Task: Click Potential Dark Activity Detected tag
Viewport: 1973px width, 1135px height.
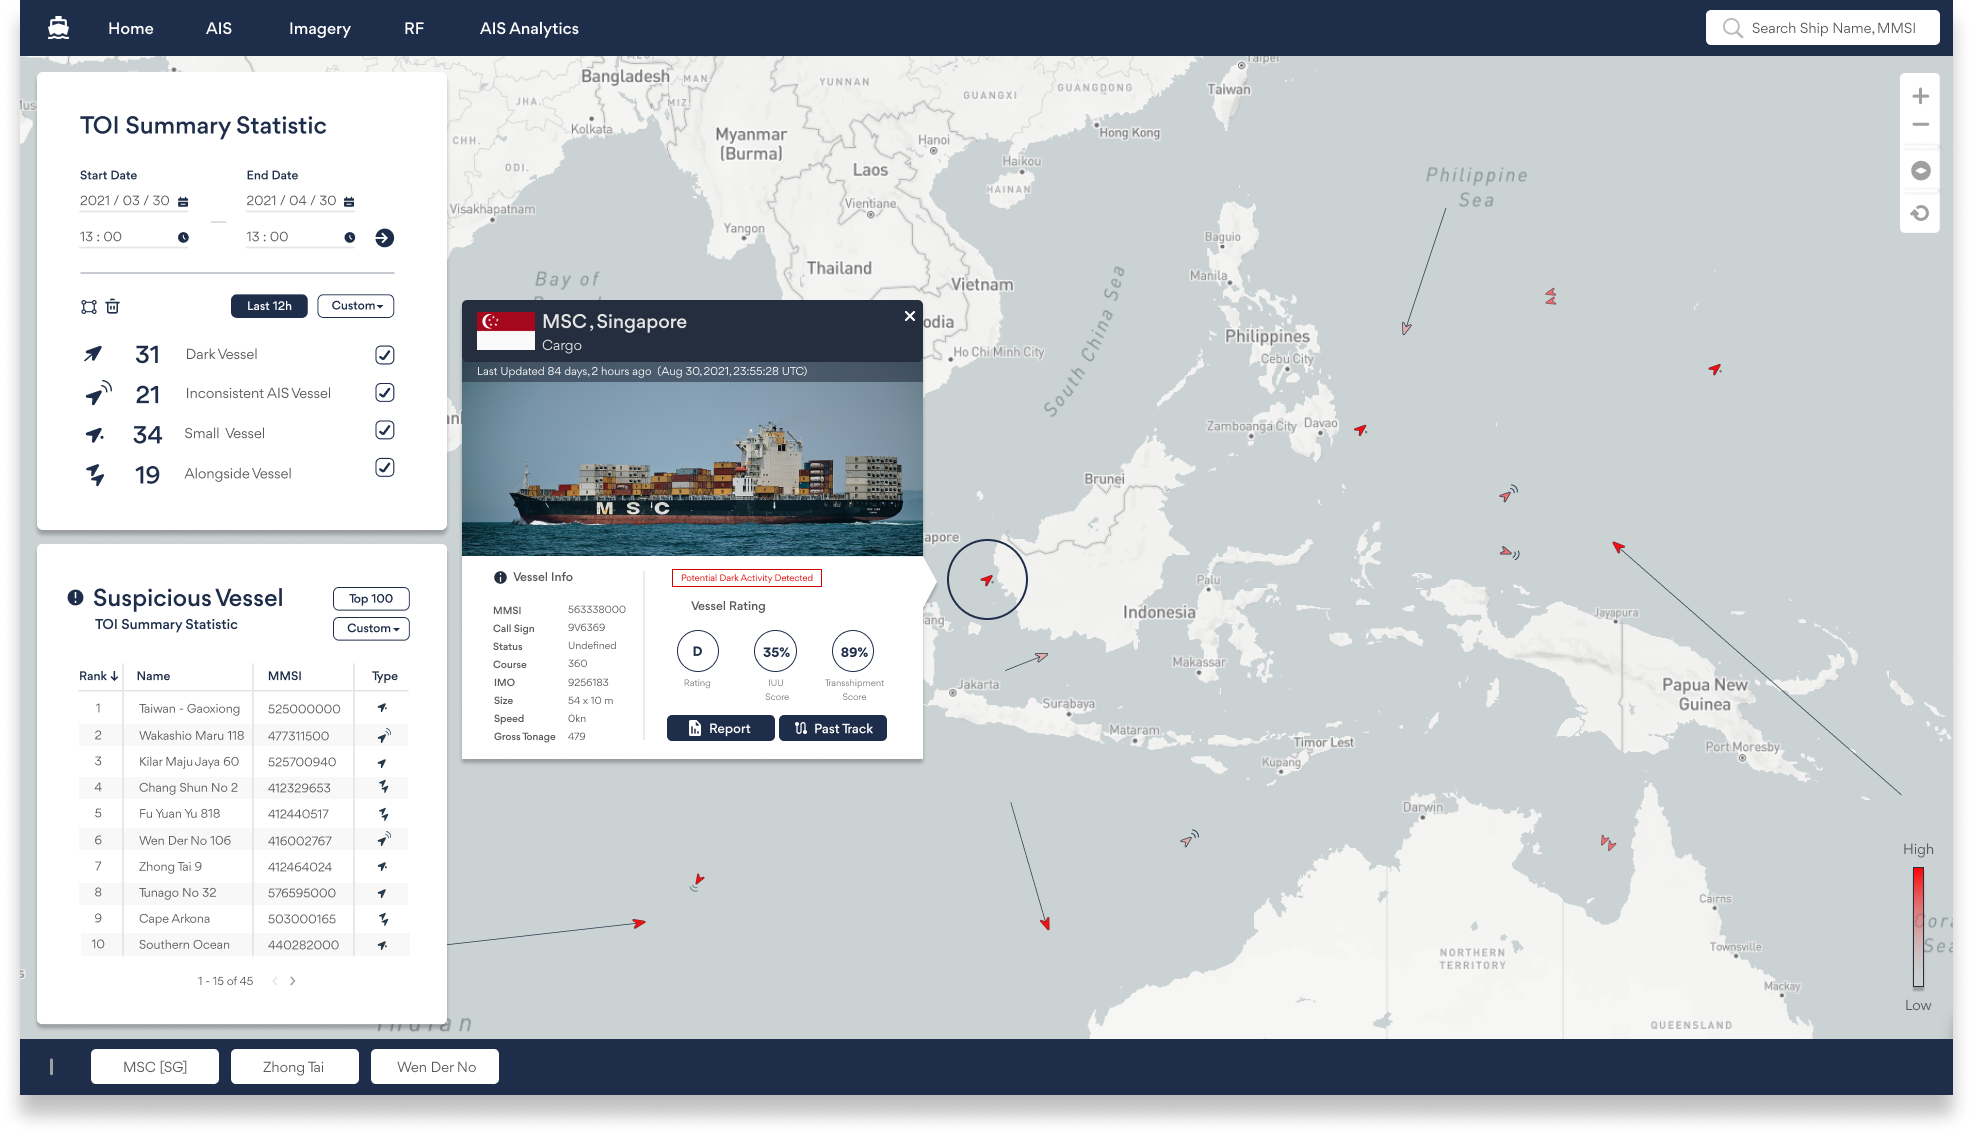Action: coord(747,578)
